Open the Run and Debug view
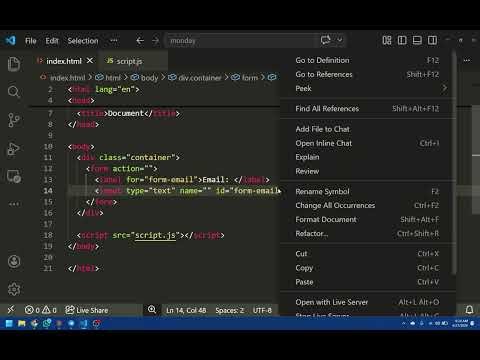The image size is (480, 360). click(14, 149)
